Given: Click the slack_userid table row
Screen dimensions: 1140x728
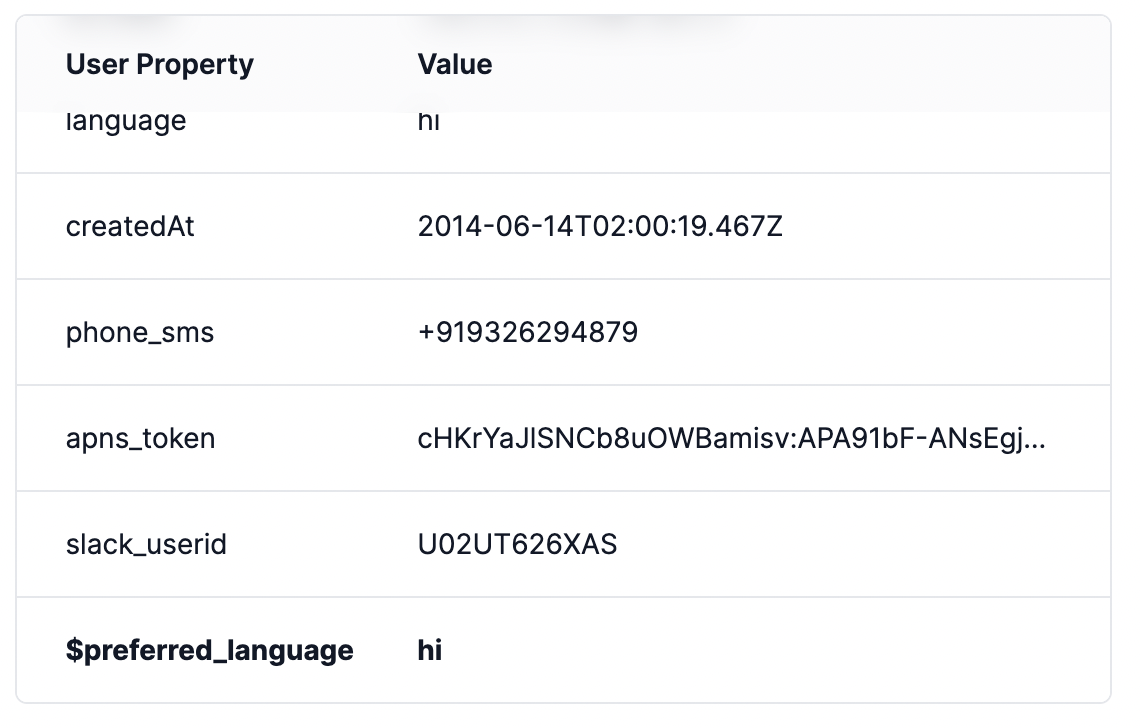Looking at the screenshot, I should pyautogui.click(x=563, y=544).
